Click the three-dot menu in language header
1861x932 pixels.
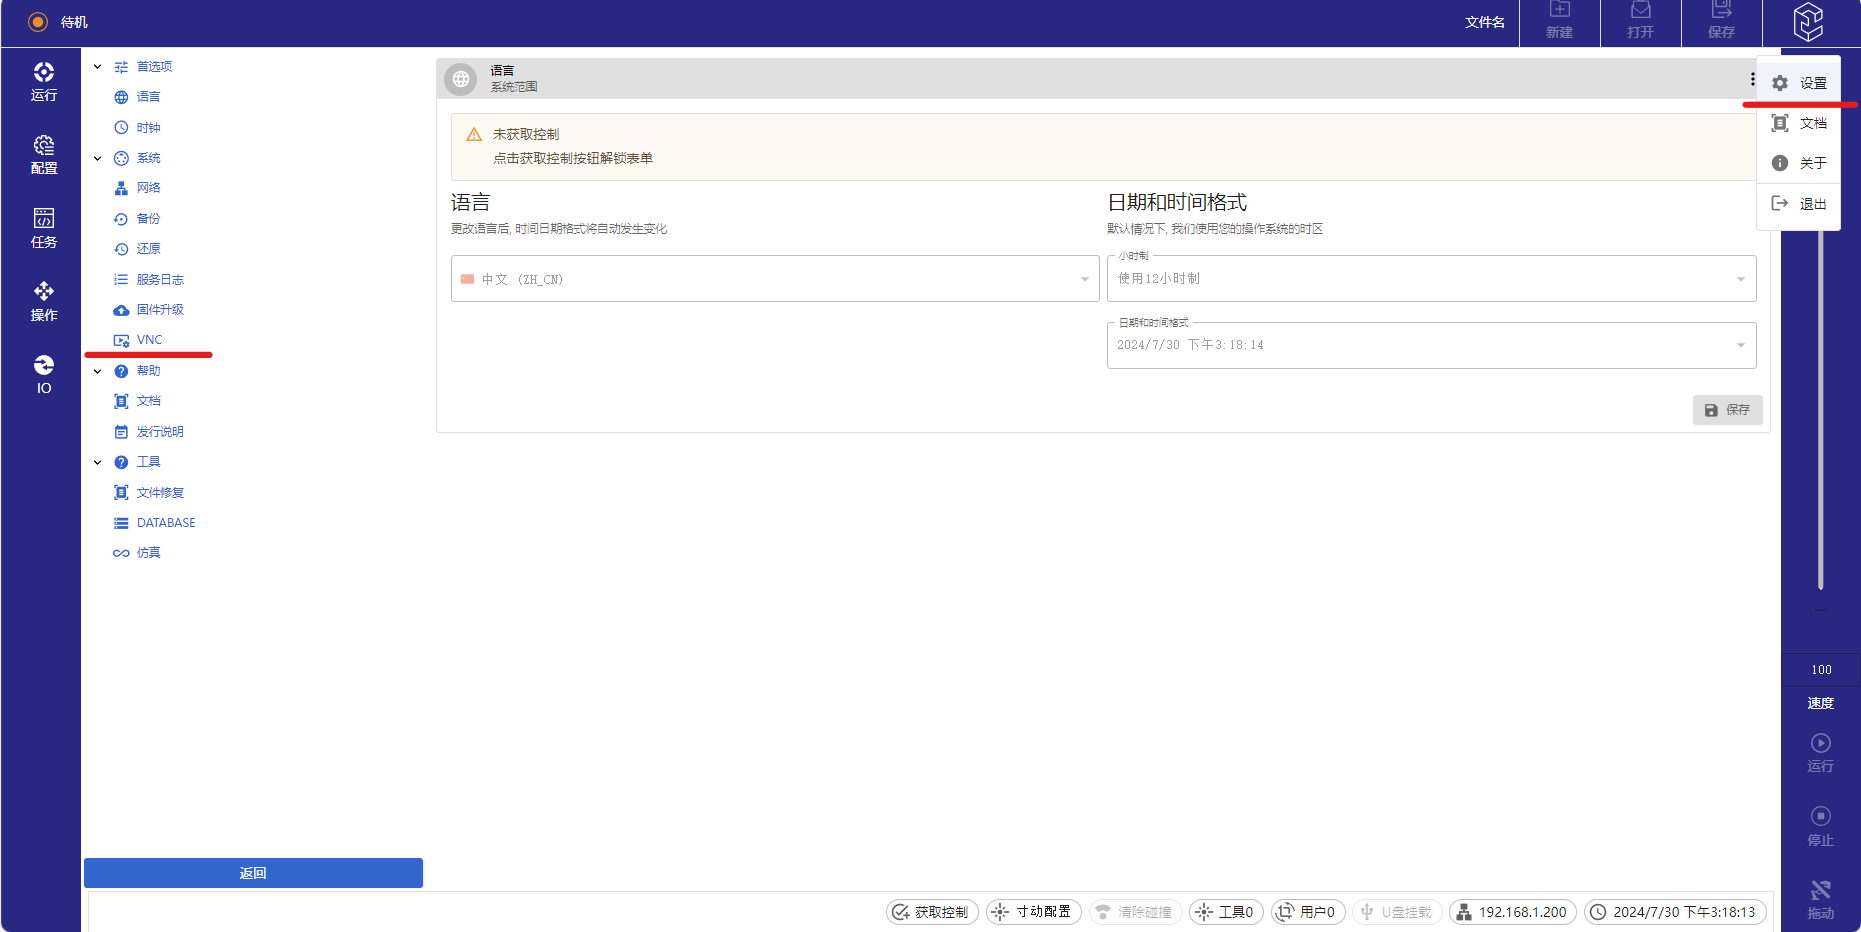click(1752, 79)
